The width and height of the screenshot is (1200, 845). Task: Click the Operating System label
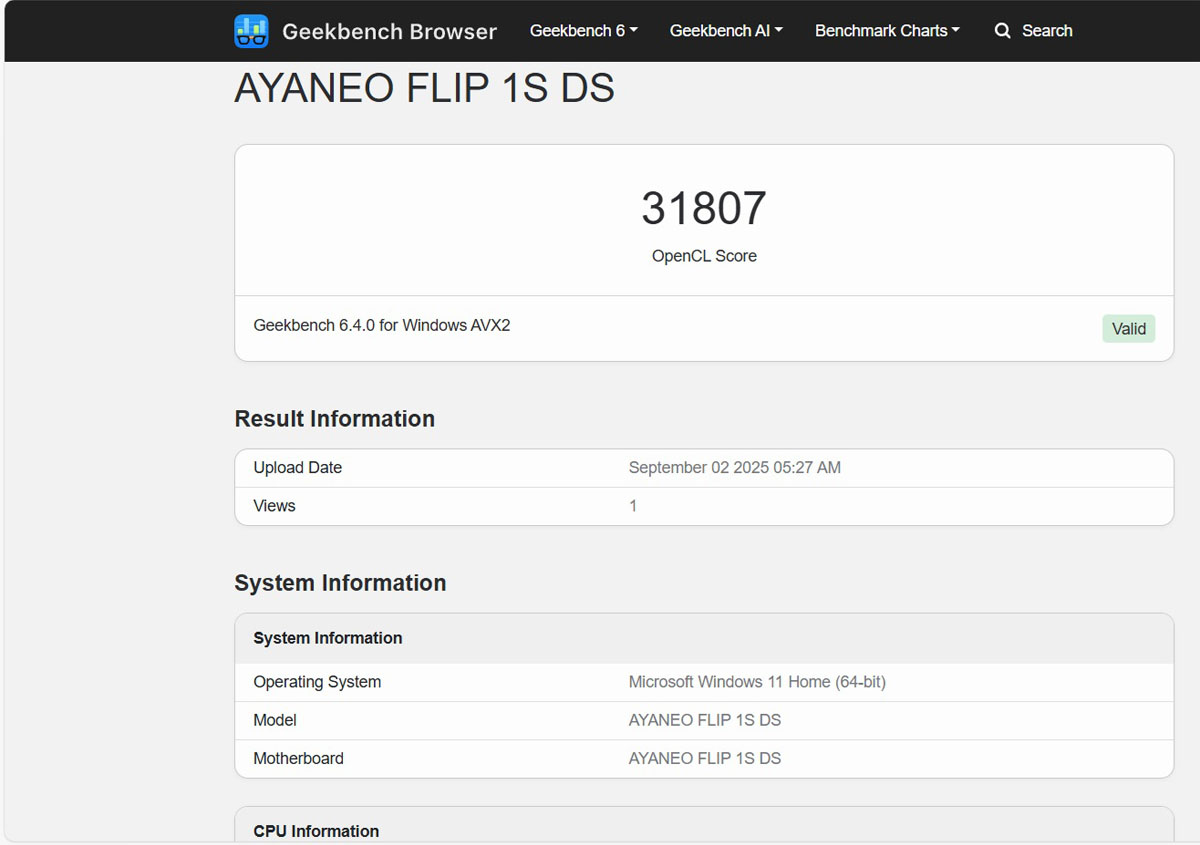point(317,682)
